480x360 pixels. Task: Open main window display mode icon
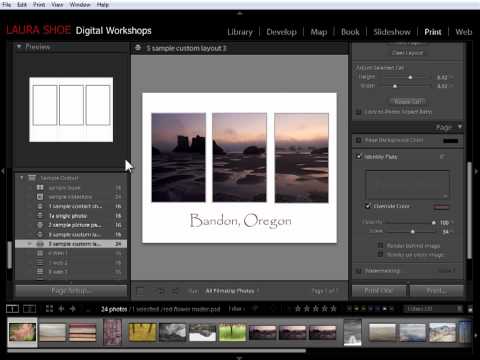pos(13,309)
